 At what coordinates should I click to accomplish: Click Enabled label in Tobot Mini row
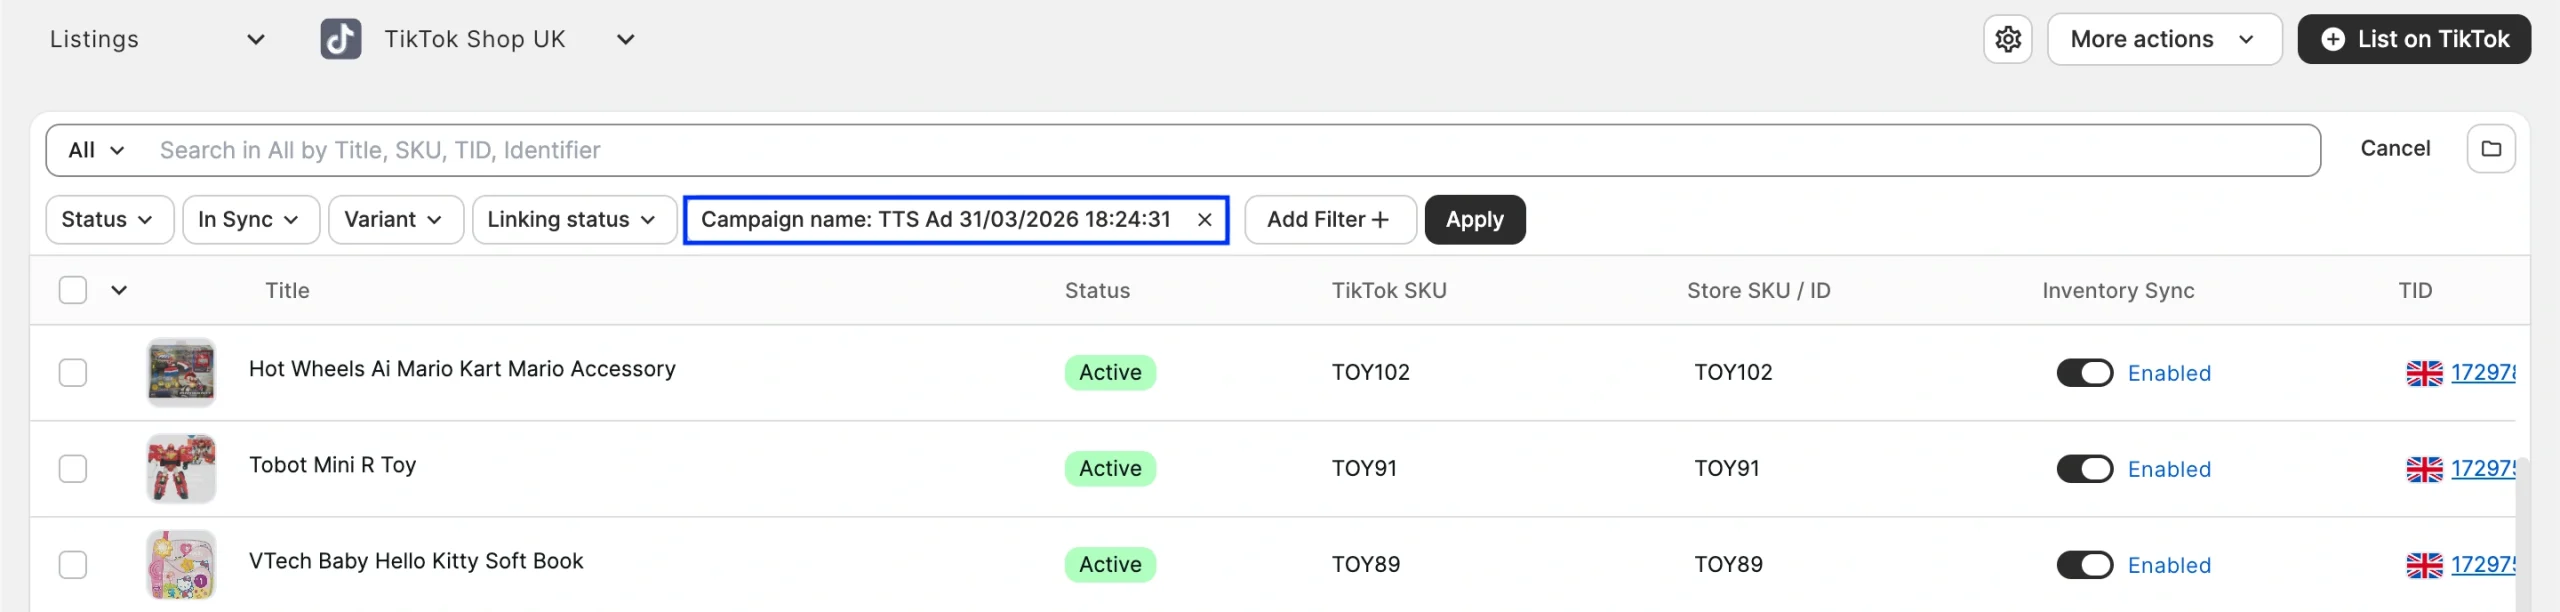(2169, 469)
